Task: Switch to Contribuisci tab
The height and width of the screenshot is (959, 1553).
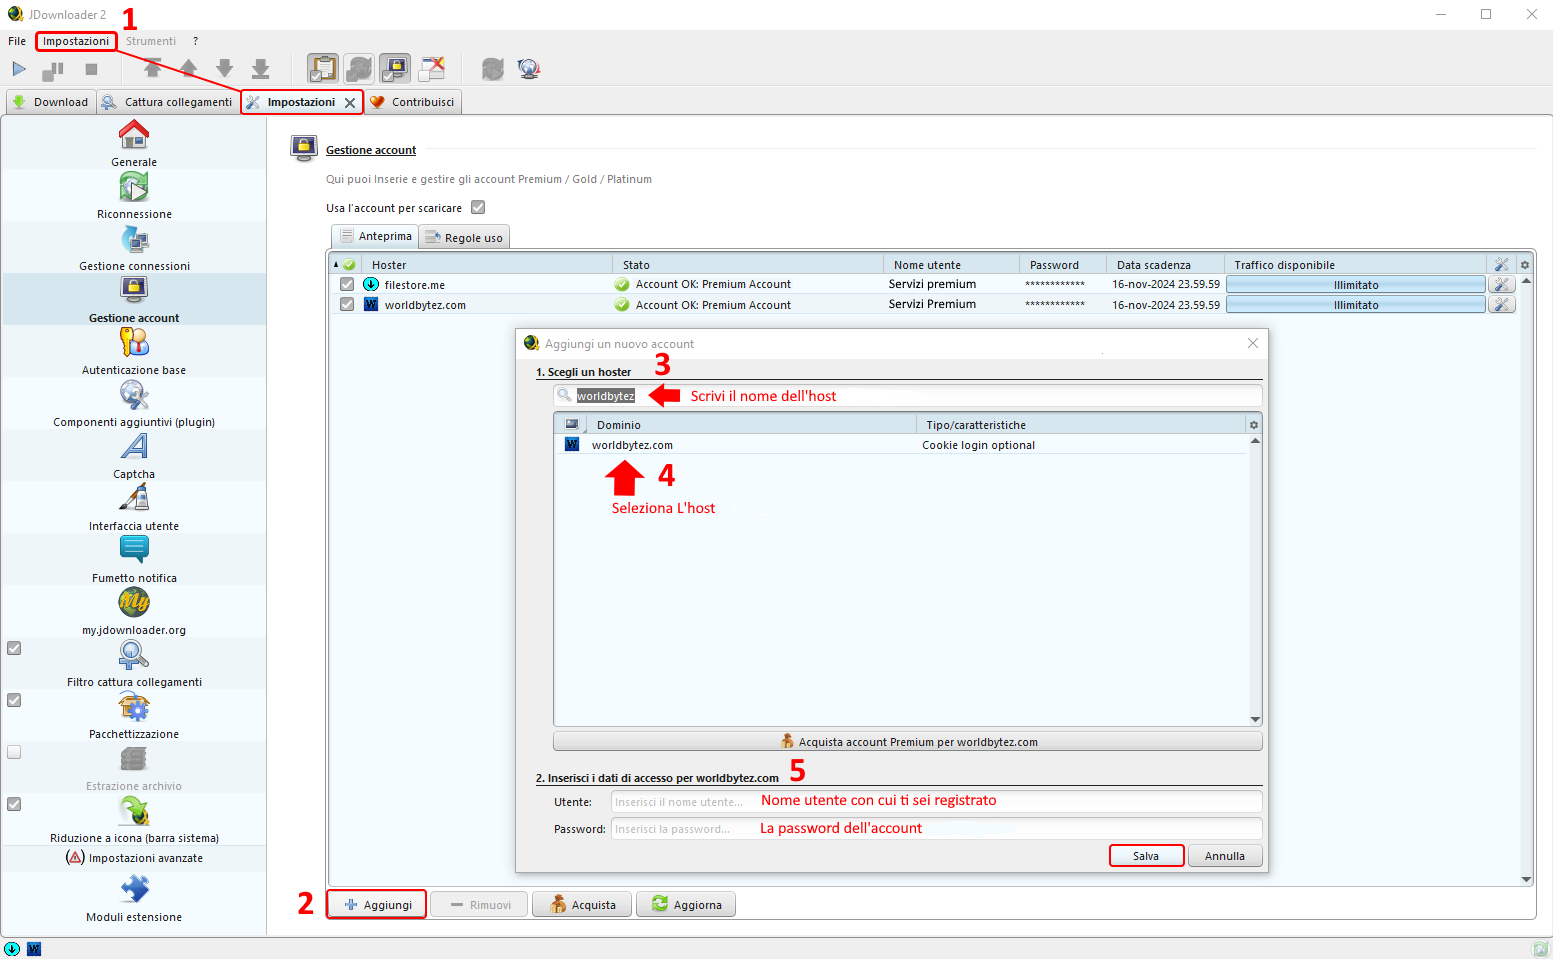Action: pyautogui.click(x=413, y=102)
